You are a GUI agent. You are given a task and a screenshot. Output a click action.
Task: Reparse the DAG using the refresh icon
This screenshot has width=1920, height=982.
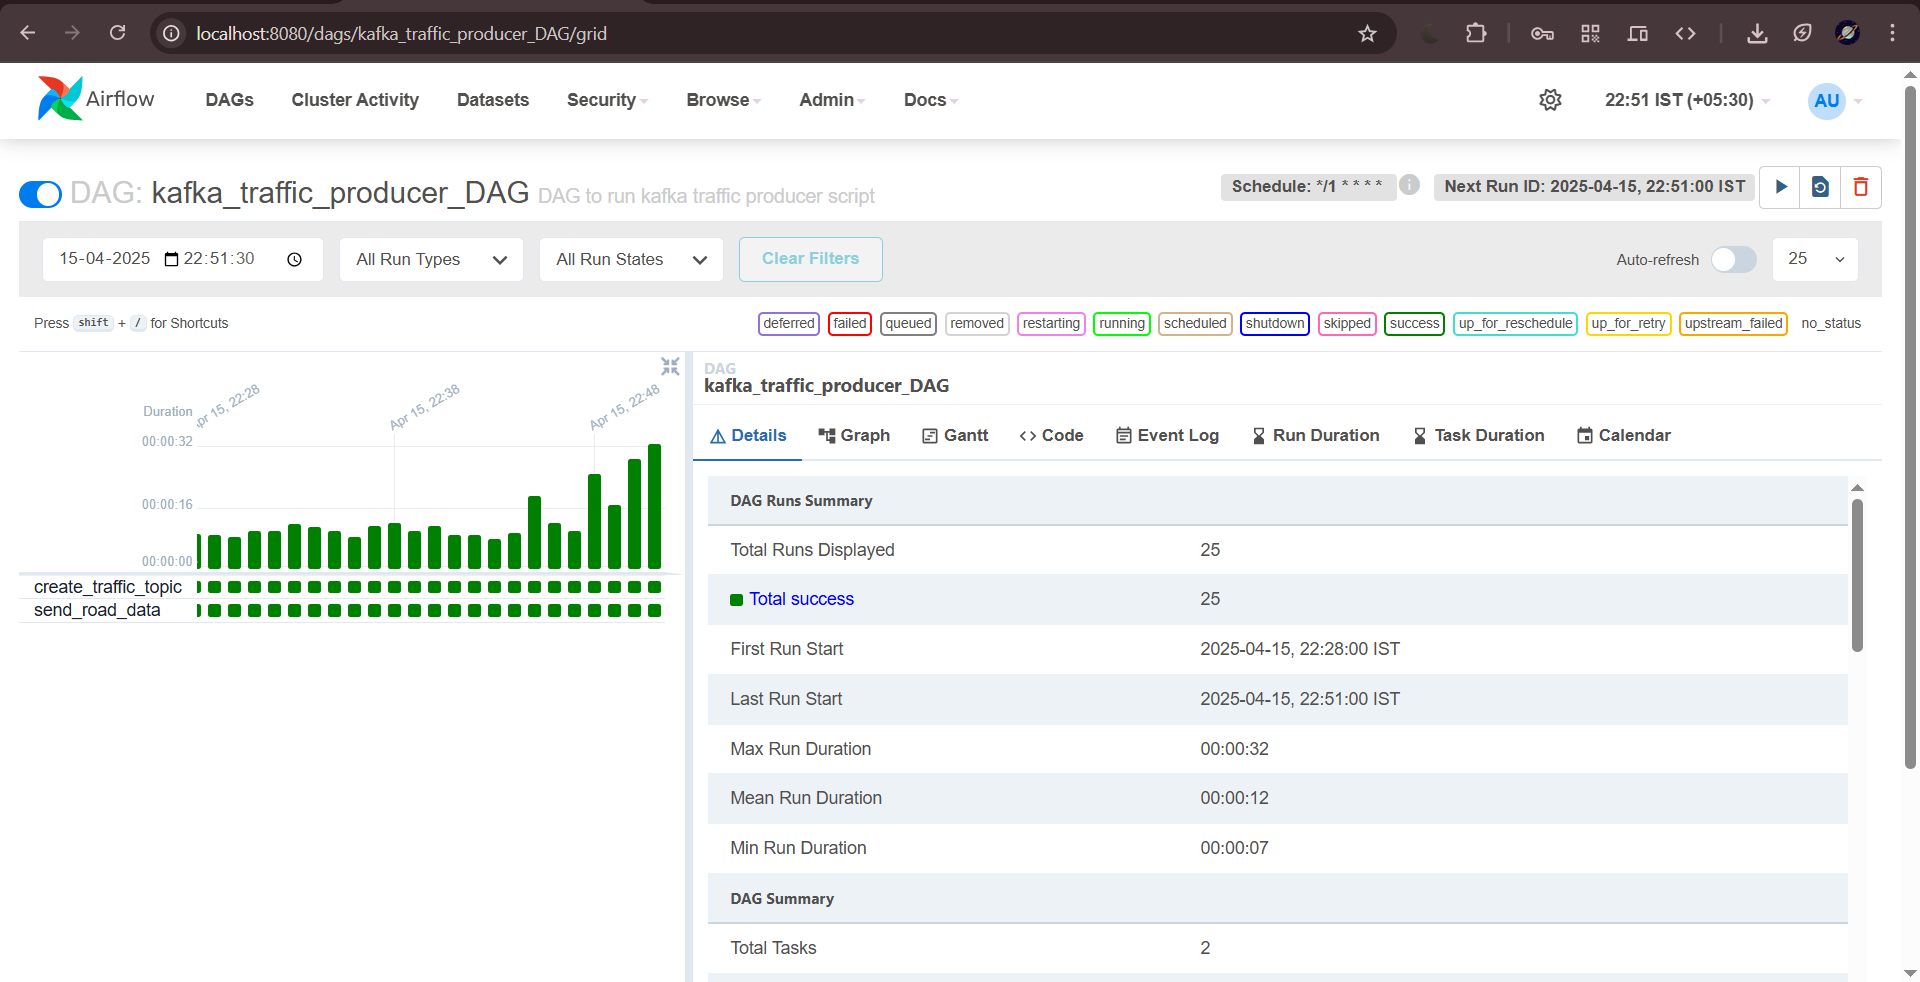click(x=1820, y=187)
